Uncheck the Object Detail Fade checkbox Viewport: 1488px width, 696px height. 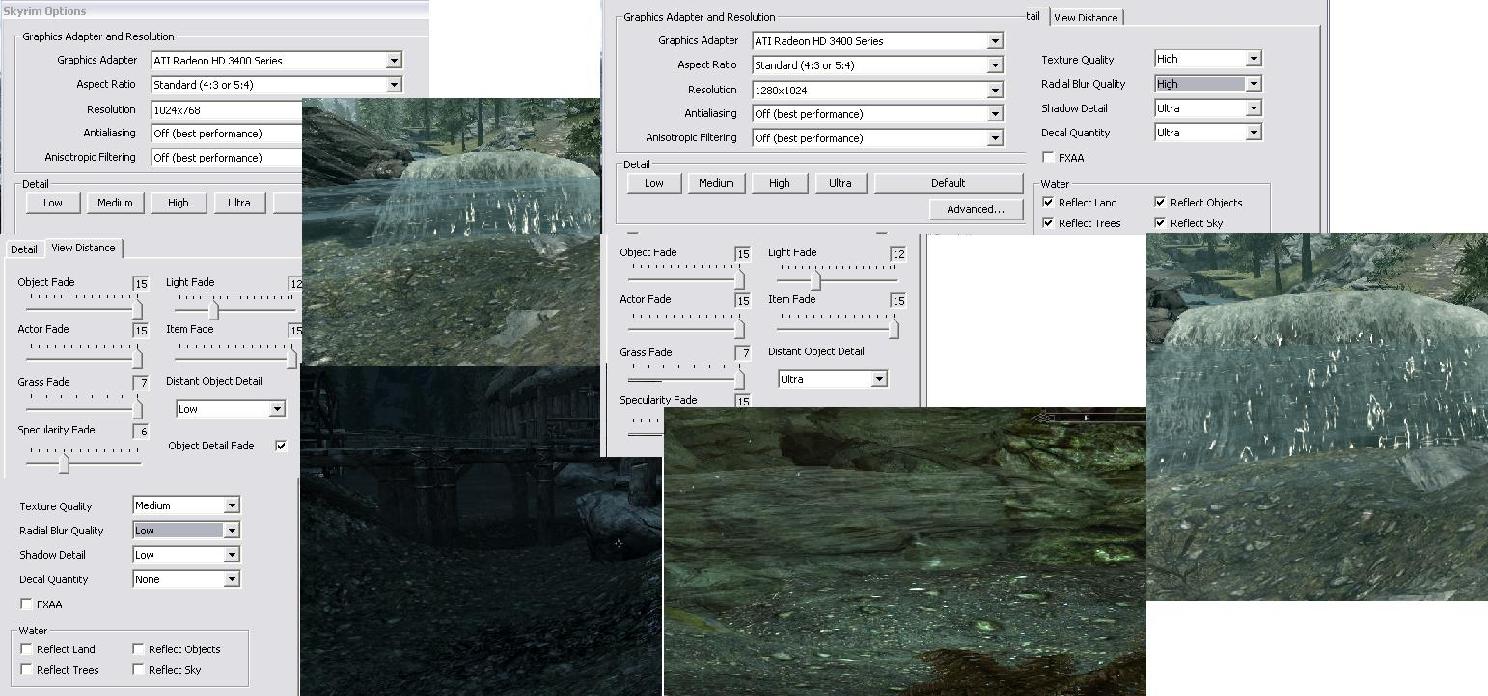[x=281, y=446]
